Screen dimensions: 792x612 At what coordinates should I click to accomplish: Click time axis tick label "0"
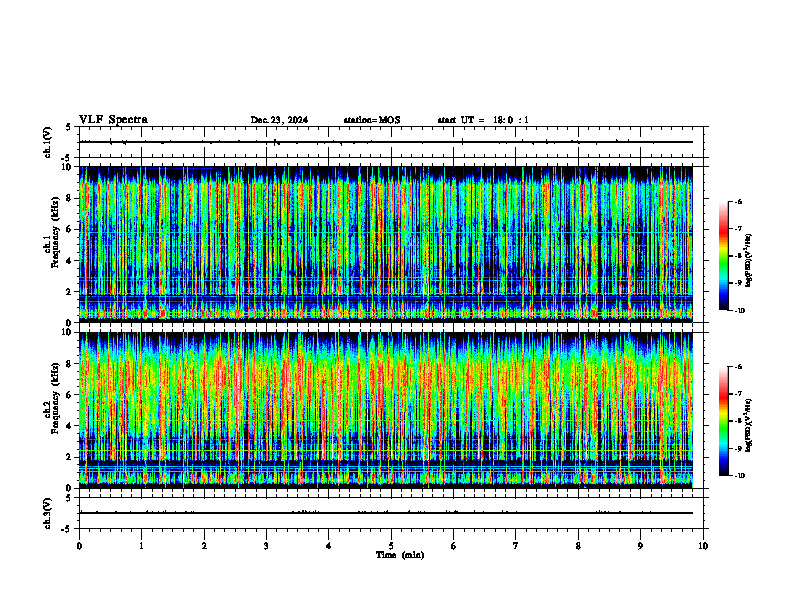[79, 546]
